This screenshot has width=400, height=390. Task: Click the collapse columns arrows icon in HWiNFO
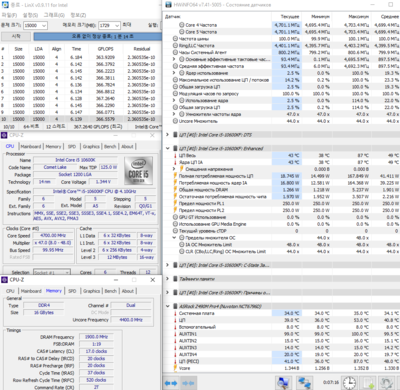188,383
